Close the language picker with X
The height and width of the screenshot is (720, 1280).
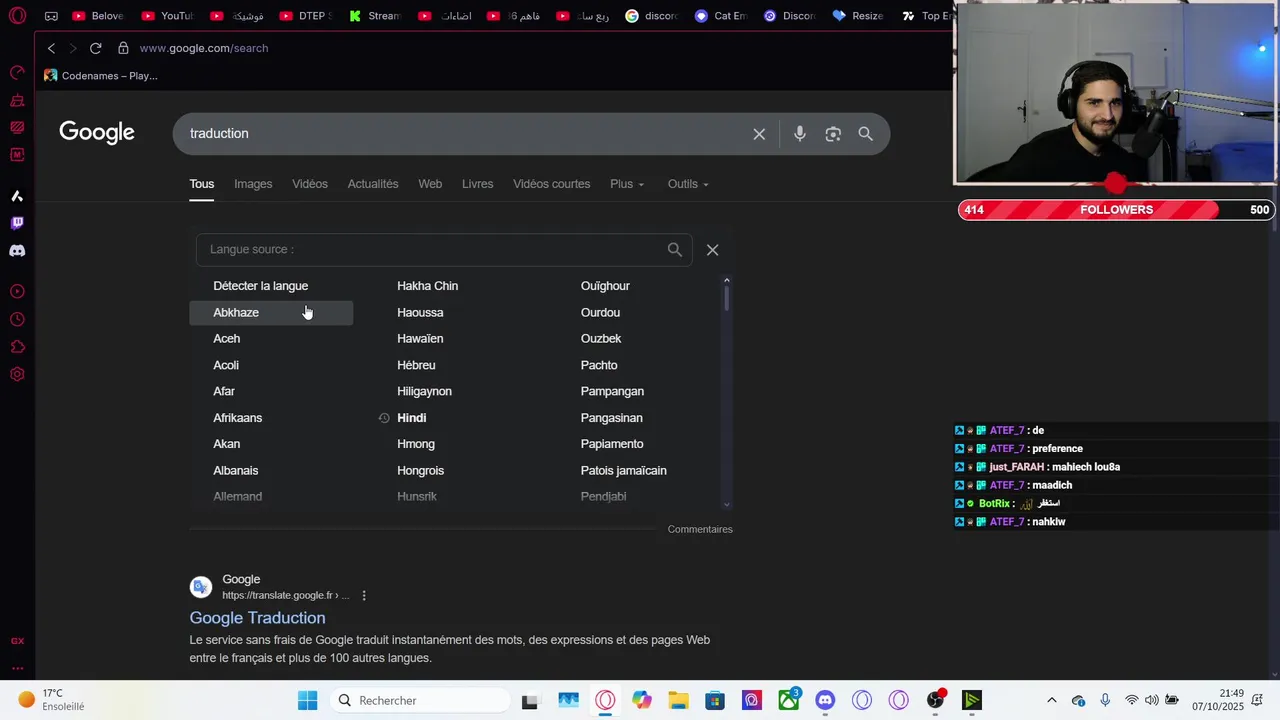tap(713, 250)
